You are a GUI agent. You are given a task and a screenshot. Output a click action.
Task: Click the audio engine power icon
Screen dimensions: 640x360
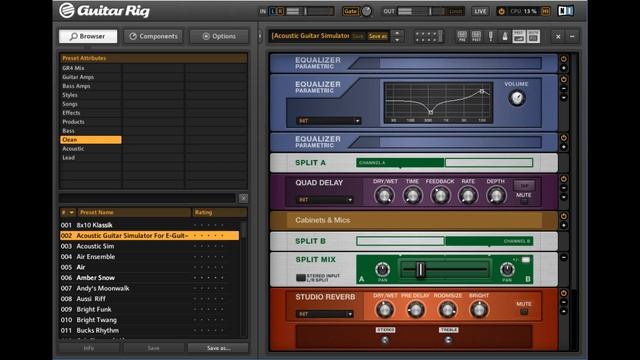point(502,11)
